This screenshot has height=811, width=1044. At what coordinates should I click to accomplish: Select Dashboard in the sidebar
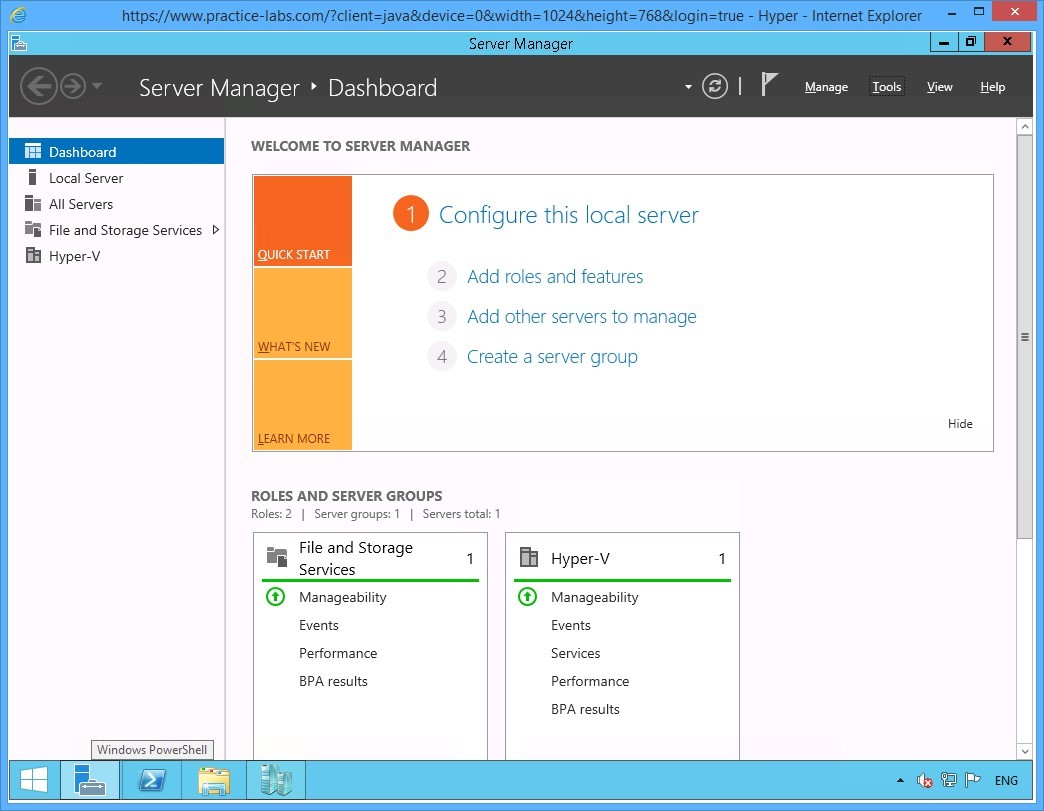point(82,151)
